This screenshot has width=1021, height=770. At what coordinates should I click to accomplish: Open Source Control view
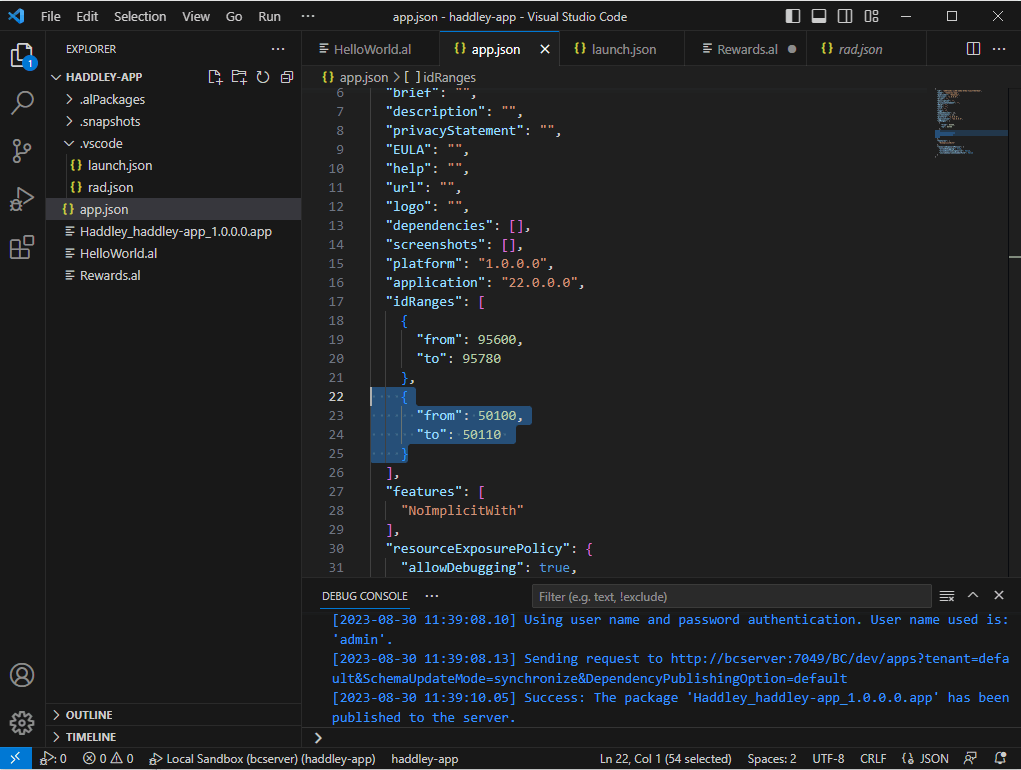(22, 151)
